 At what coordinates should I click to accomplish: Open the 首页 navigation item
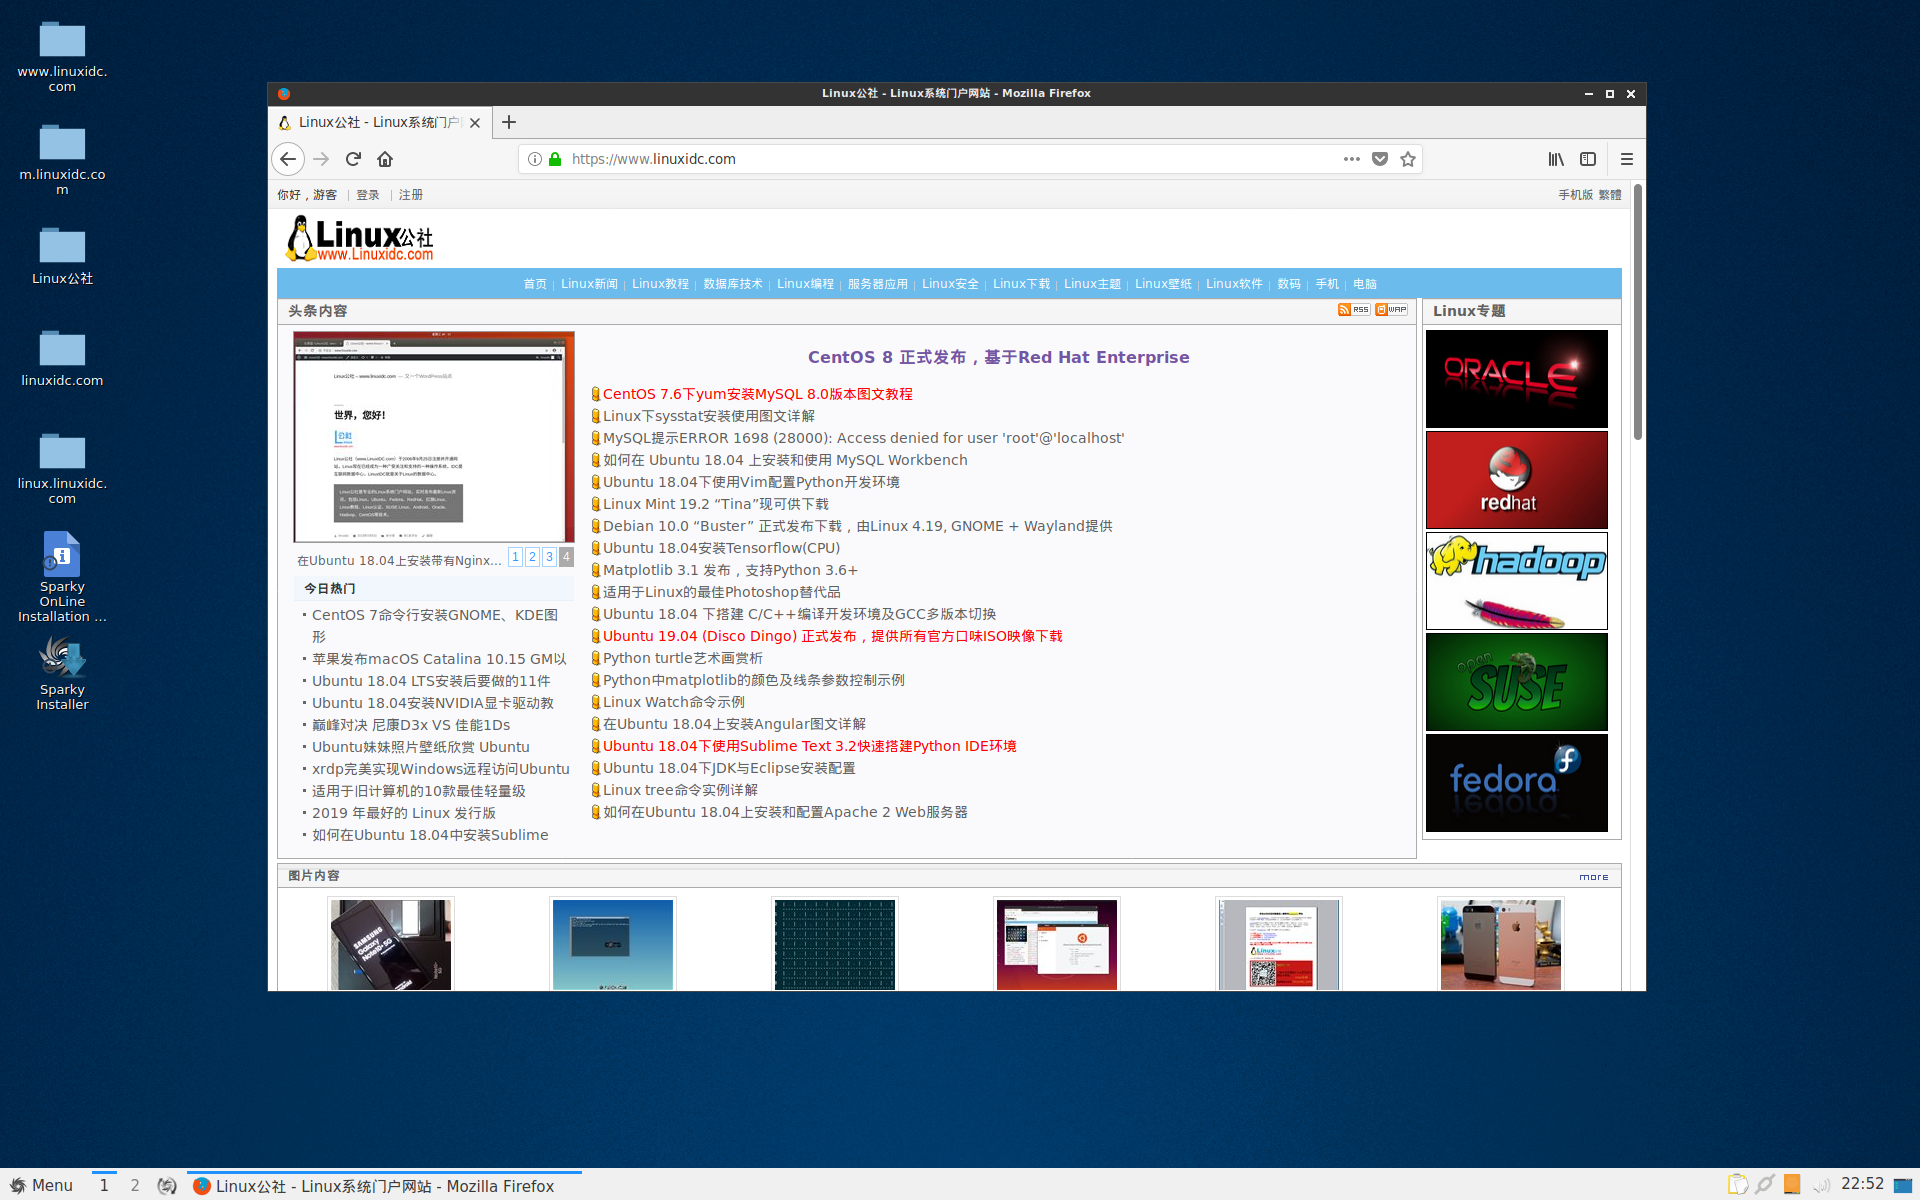[x=535, y=284]
